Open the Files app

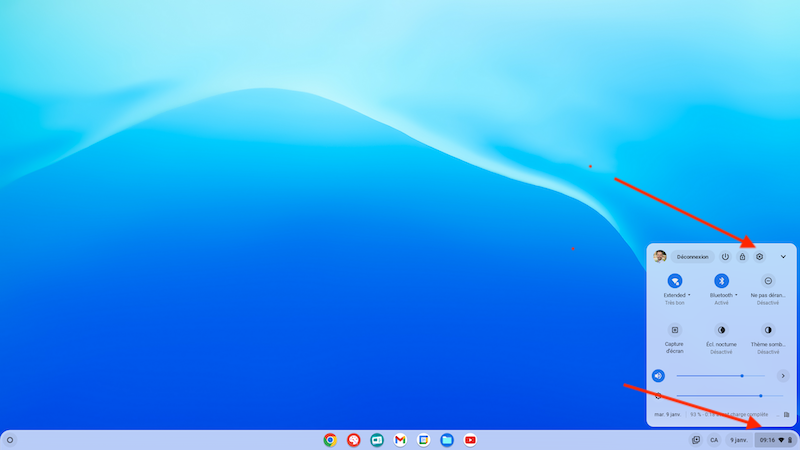(447, 440)
